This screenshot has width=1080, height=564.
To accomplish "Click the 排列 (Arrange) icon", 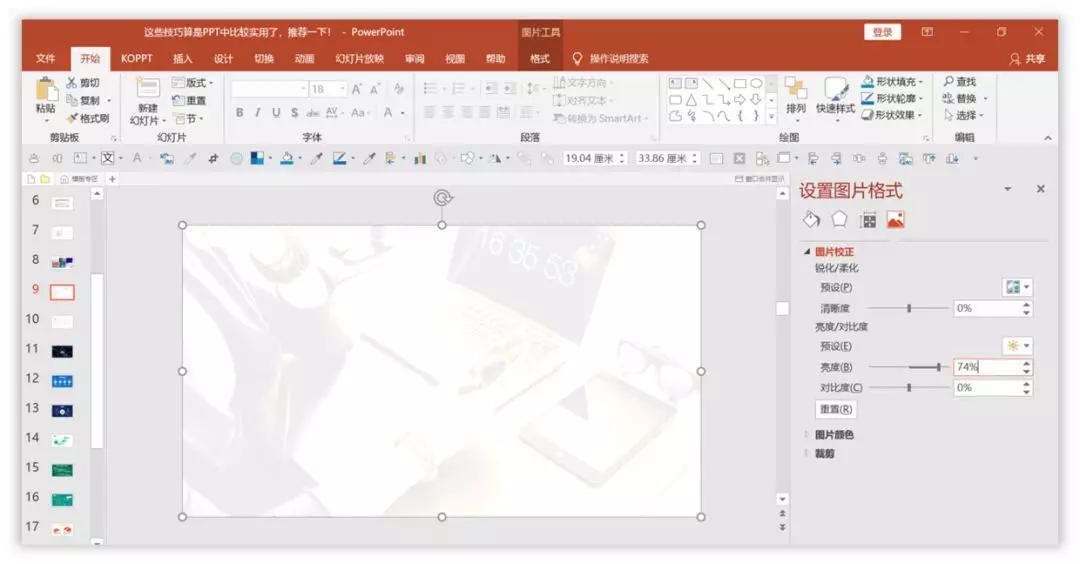I will point(796,88).
